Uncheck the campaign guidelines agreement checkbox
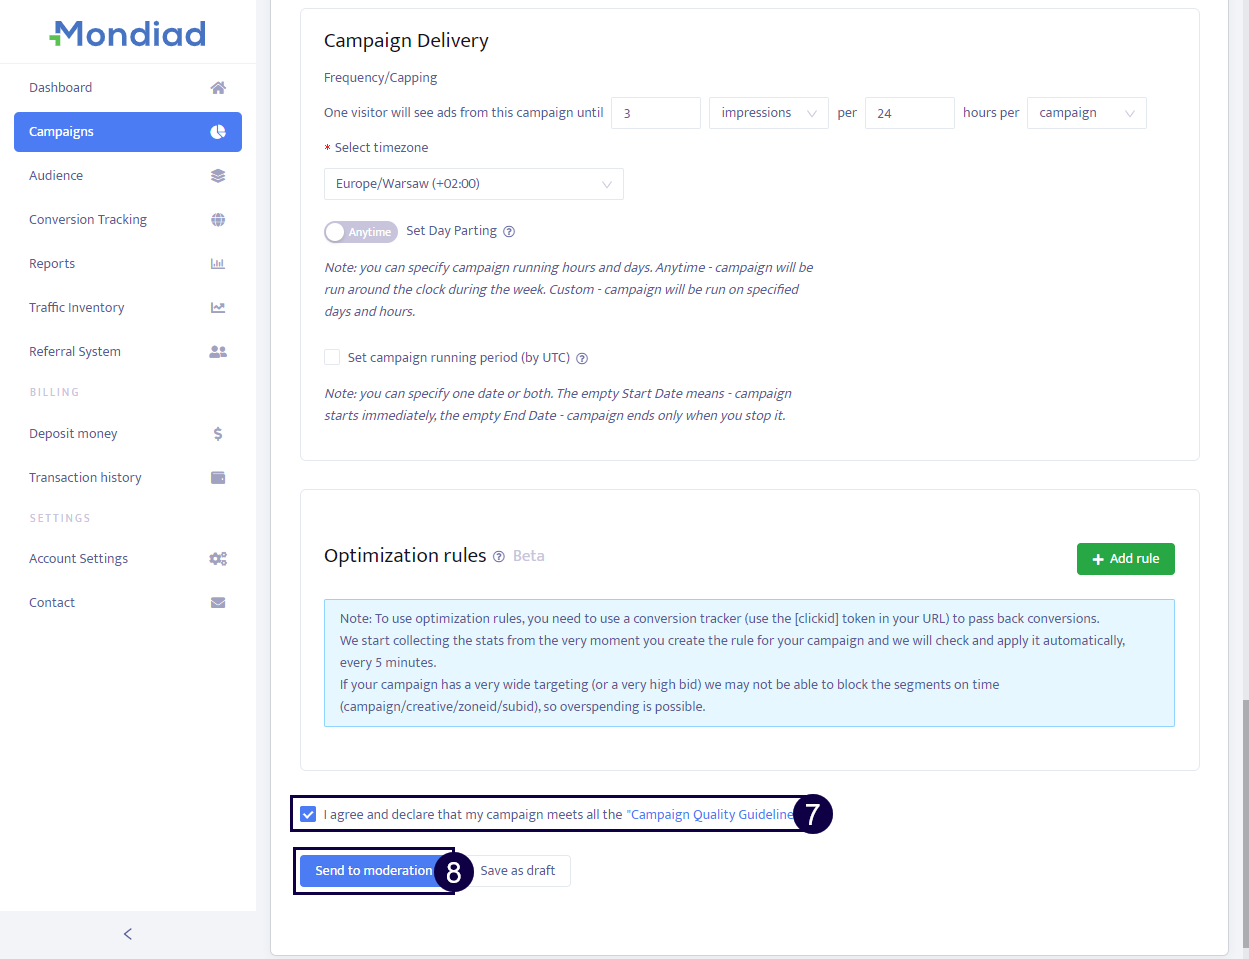 coord(308,814)
